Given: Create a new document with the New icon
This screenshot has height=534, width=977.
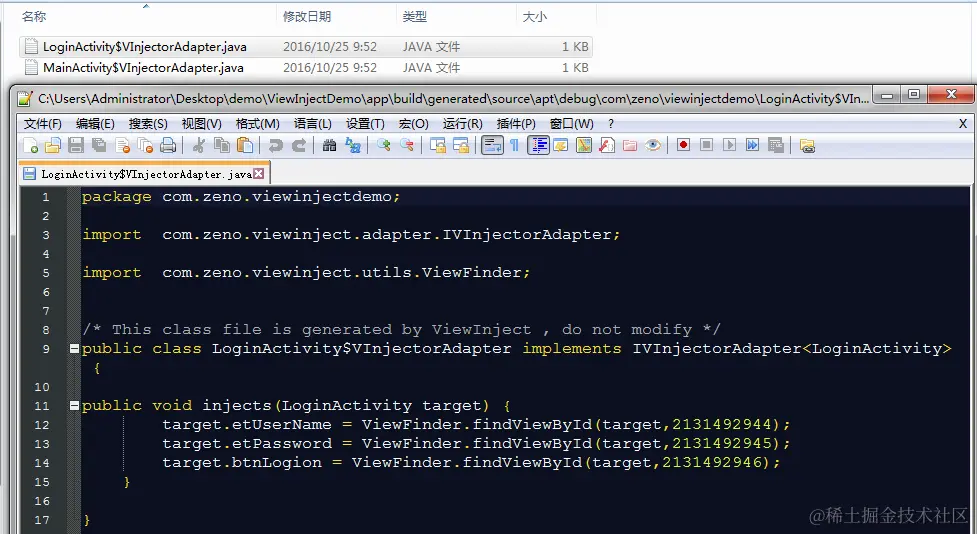Looking at the screenshot, I should [31, 146].
